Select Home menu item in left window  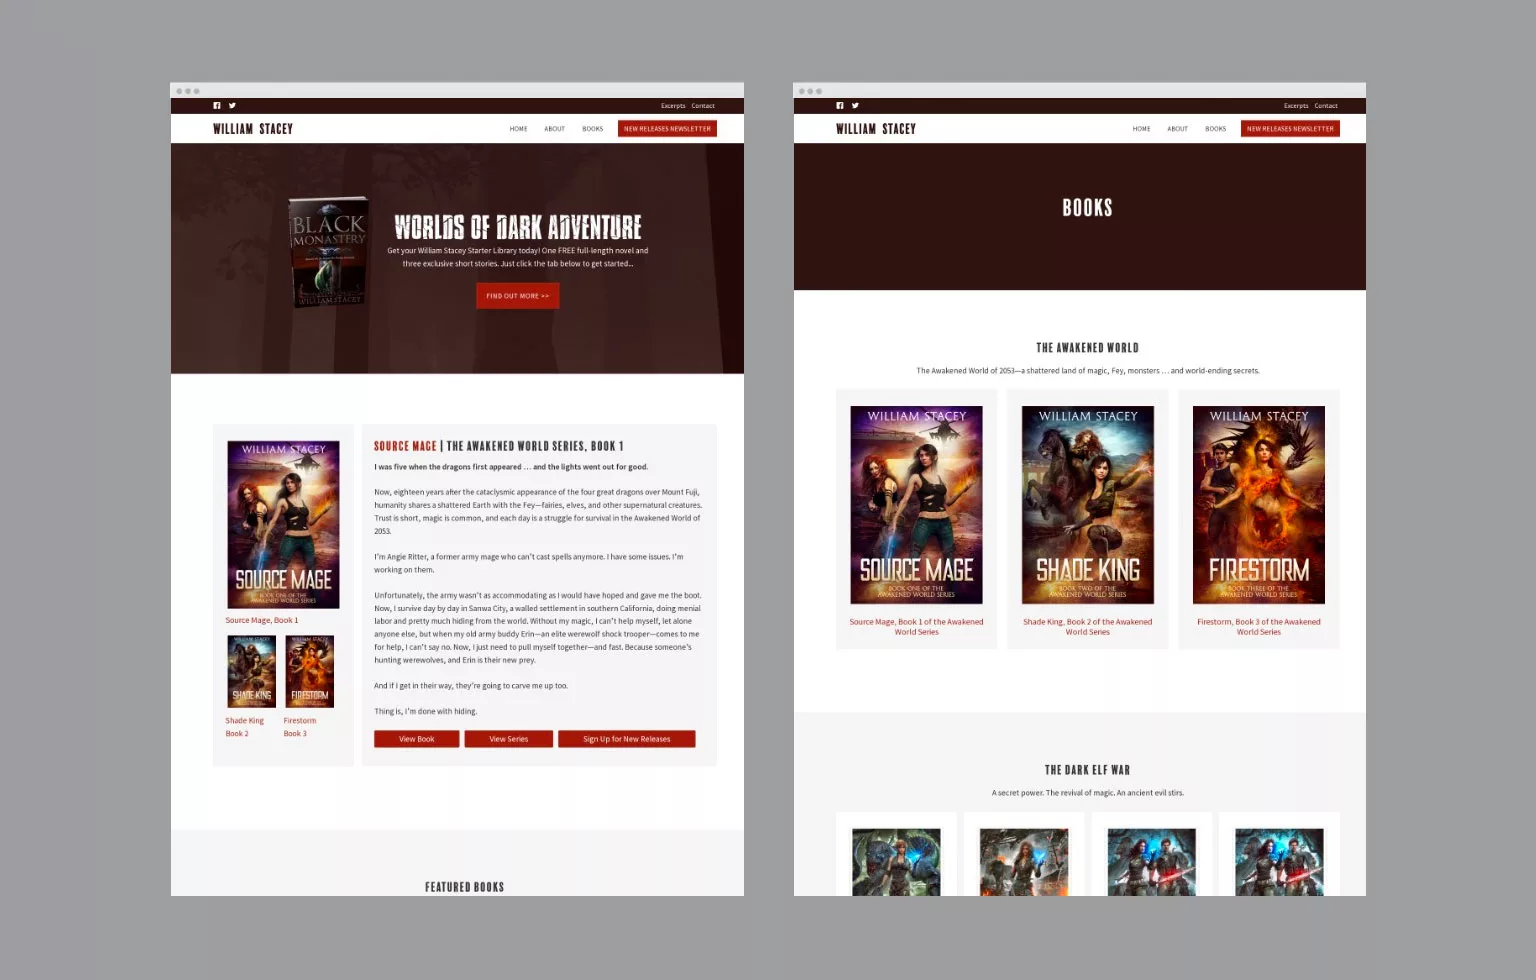pyautogui.click(x=518, y=129)
